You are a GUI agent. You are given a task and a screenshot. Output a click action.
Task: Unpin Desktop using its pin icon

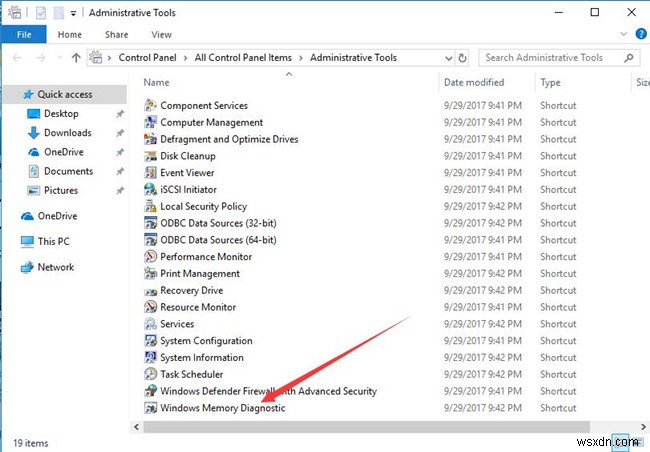(x=120, y=114)
